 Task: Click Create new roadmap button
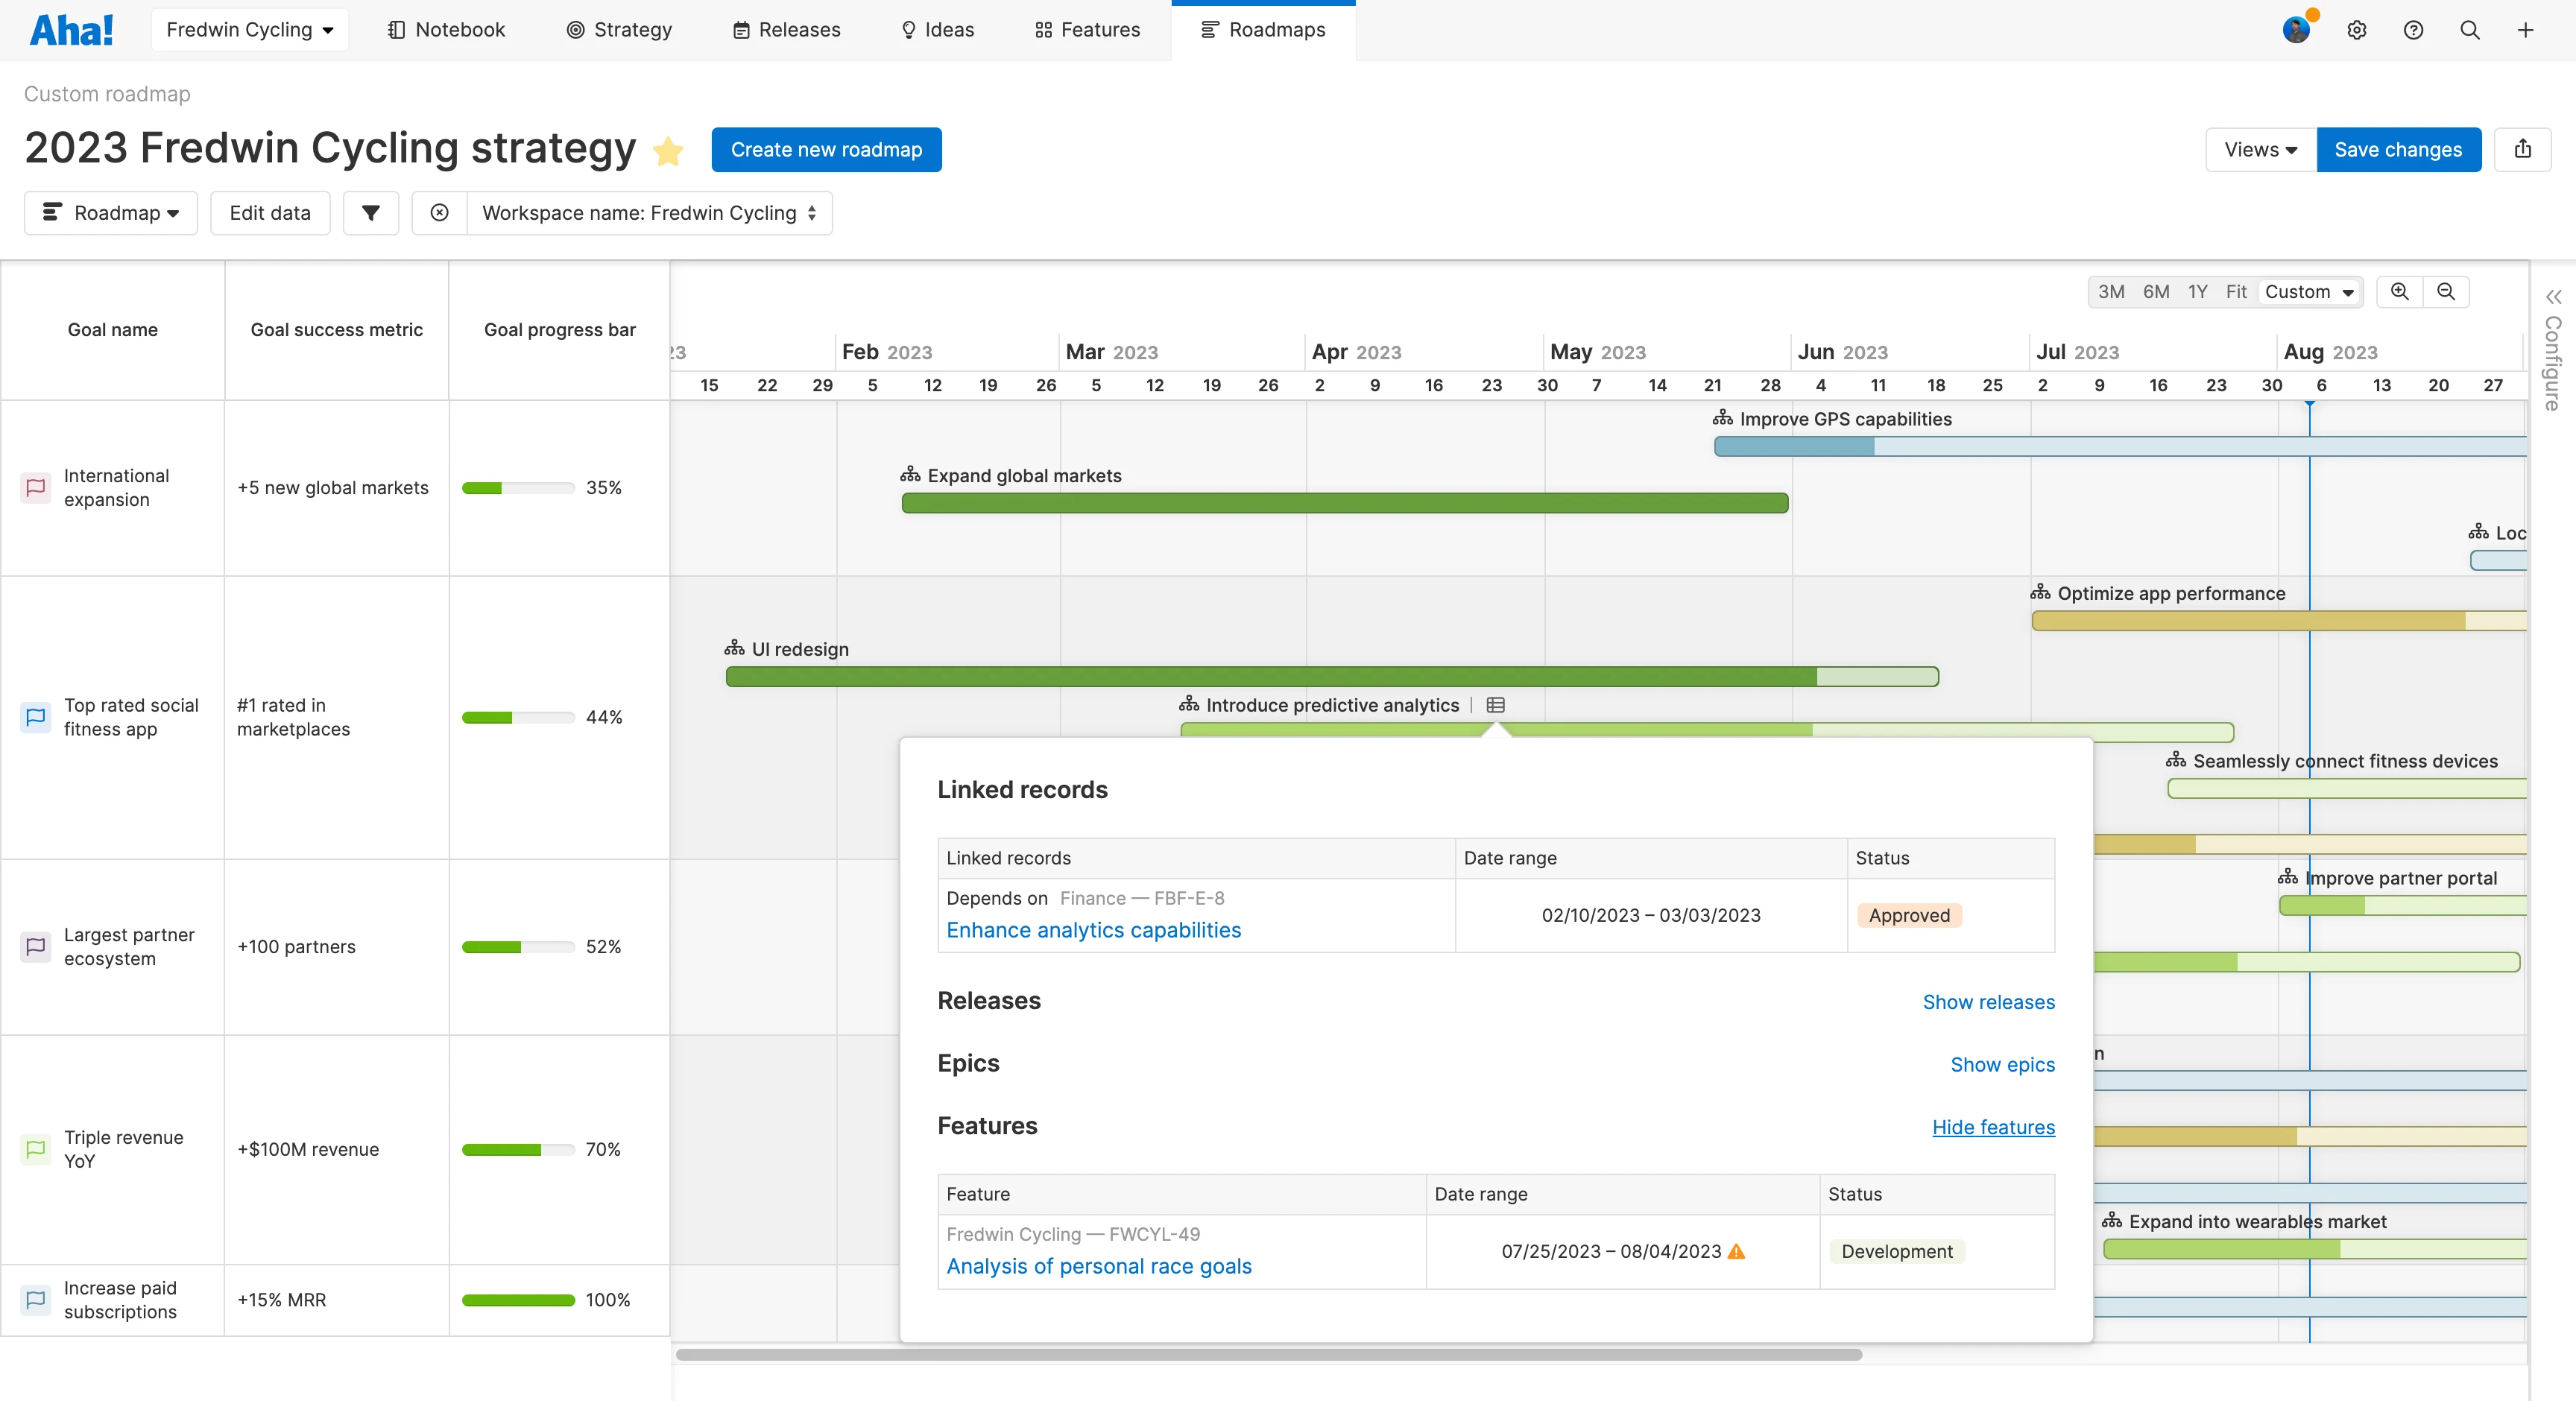click(x=826, y=150)
